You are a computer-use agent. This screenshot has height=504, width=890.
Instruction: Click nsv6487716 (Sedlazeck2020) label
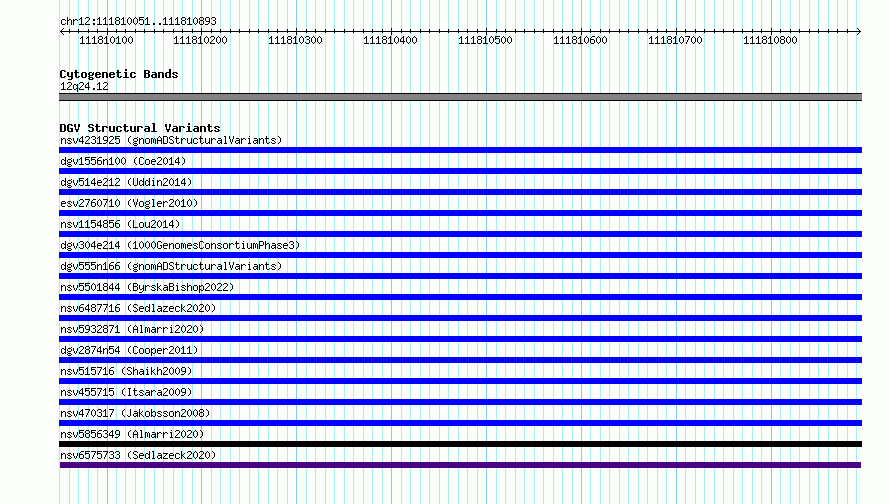(138, 308)
